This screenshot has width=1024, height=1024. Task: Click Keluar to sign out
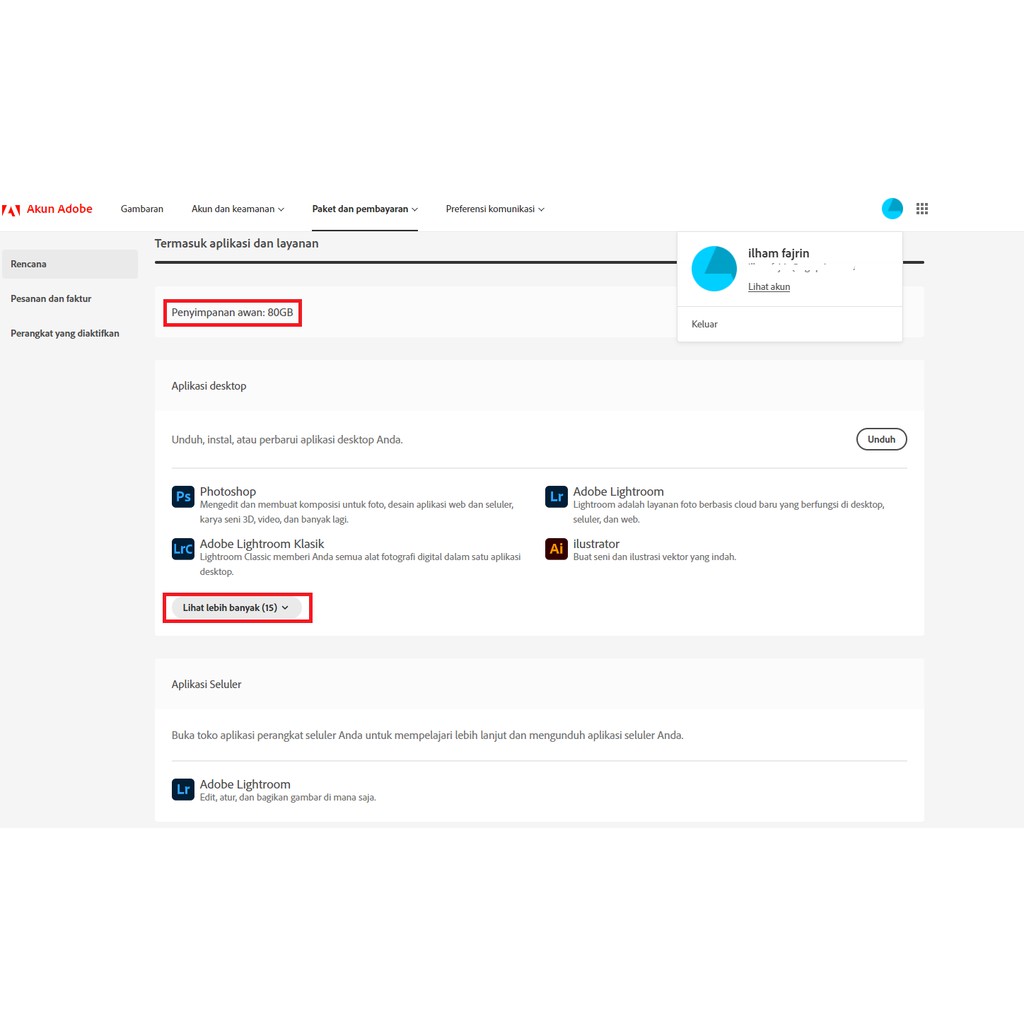[704, 324]
